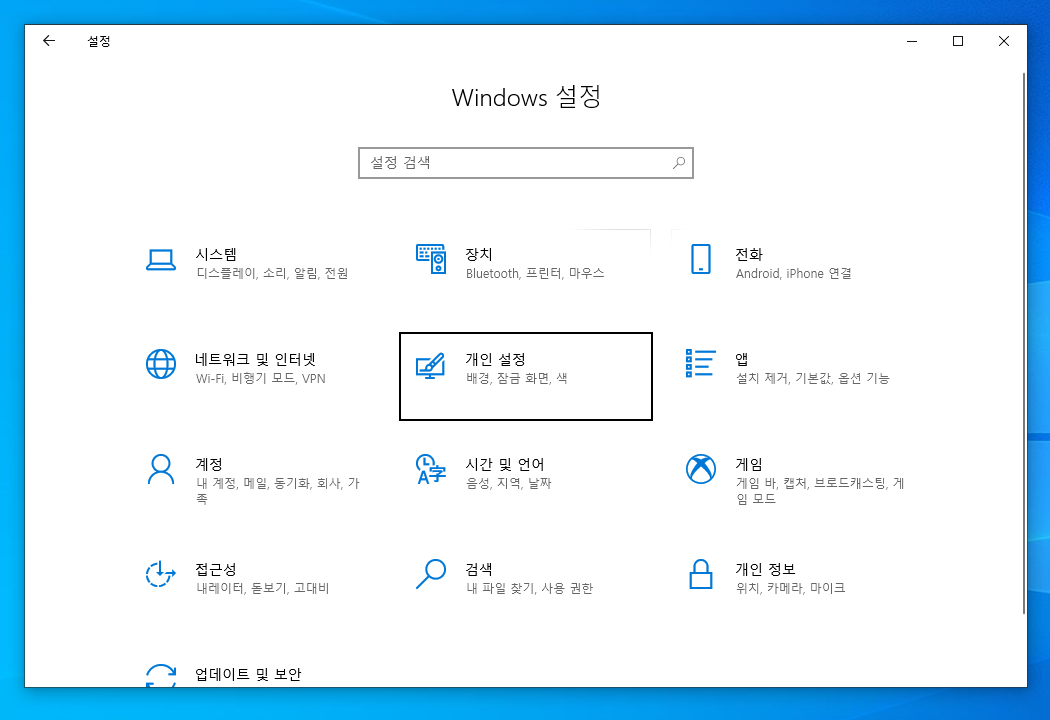Select the 계정 title text
Viewport: 1050px width, 720px height.
(x=209, y=464)
